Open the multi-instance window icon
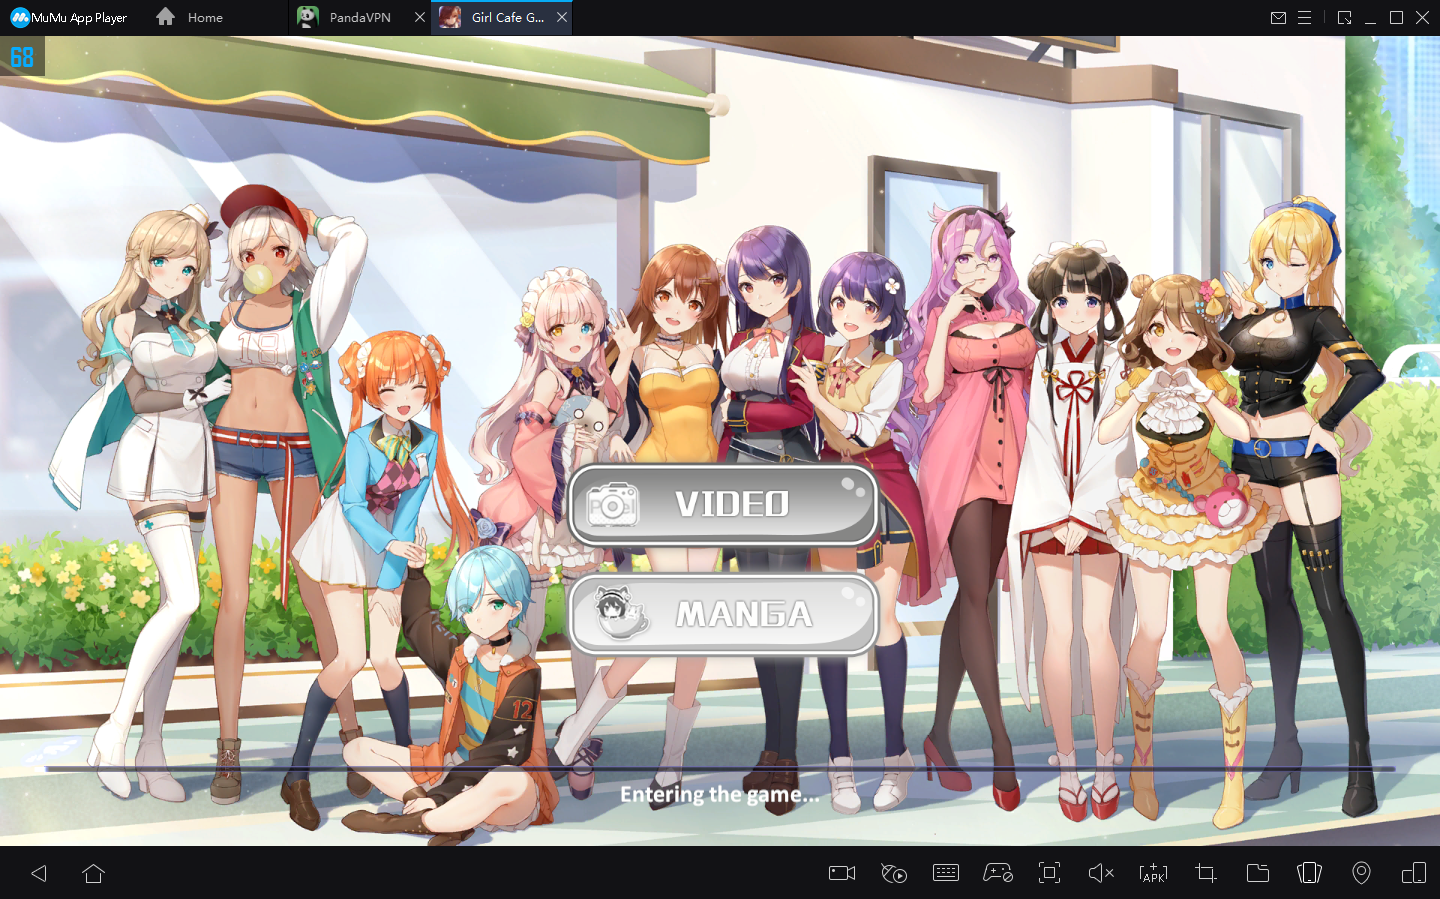1440x899 pixels. (1414, 873)
